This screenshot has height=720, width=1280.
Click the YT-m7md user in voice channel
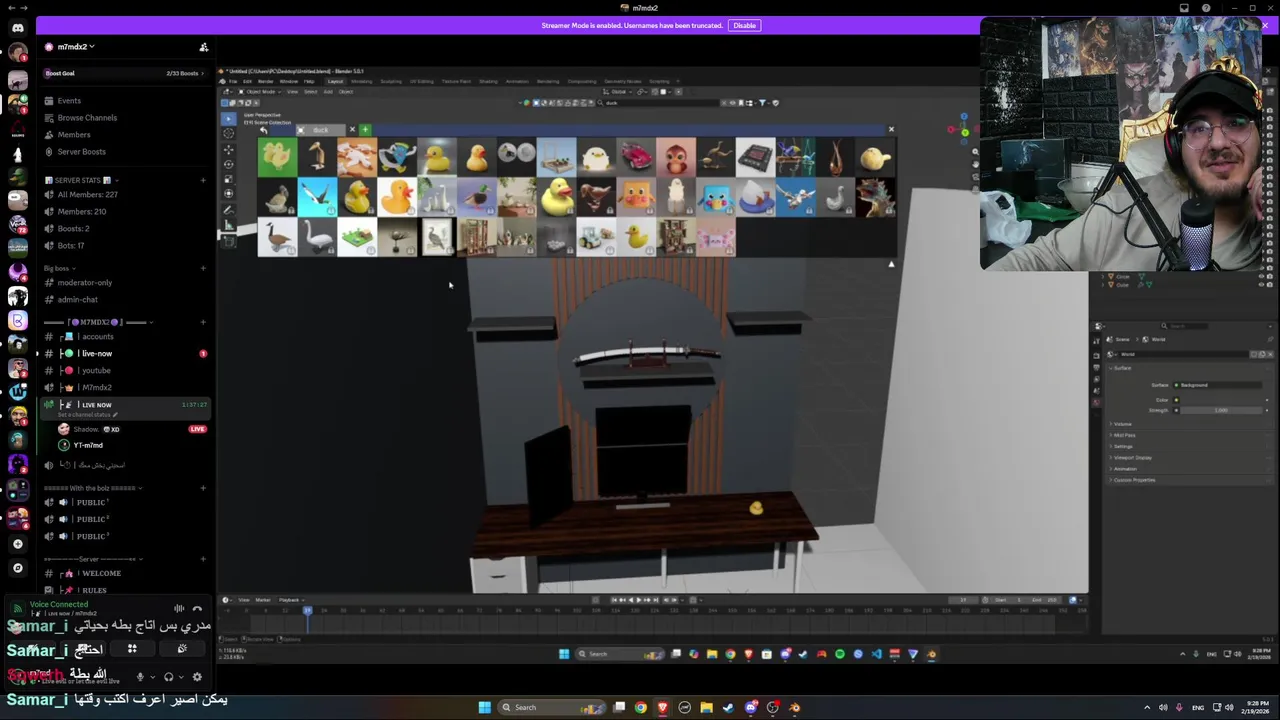(88, 446)
